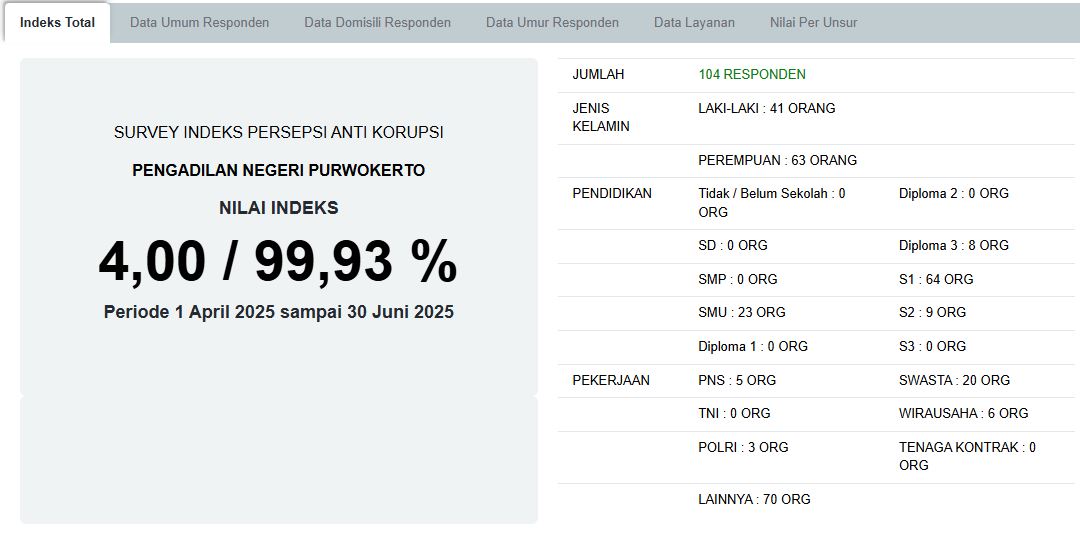Open the Data Umur Responden tab
Viewport: 1080px width, 533px height.
(552, 22)
